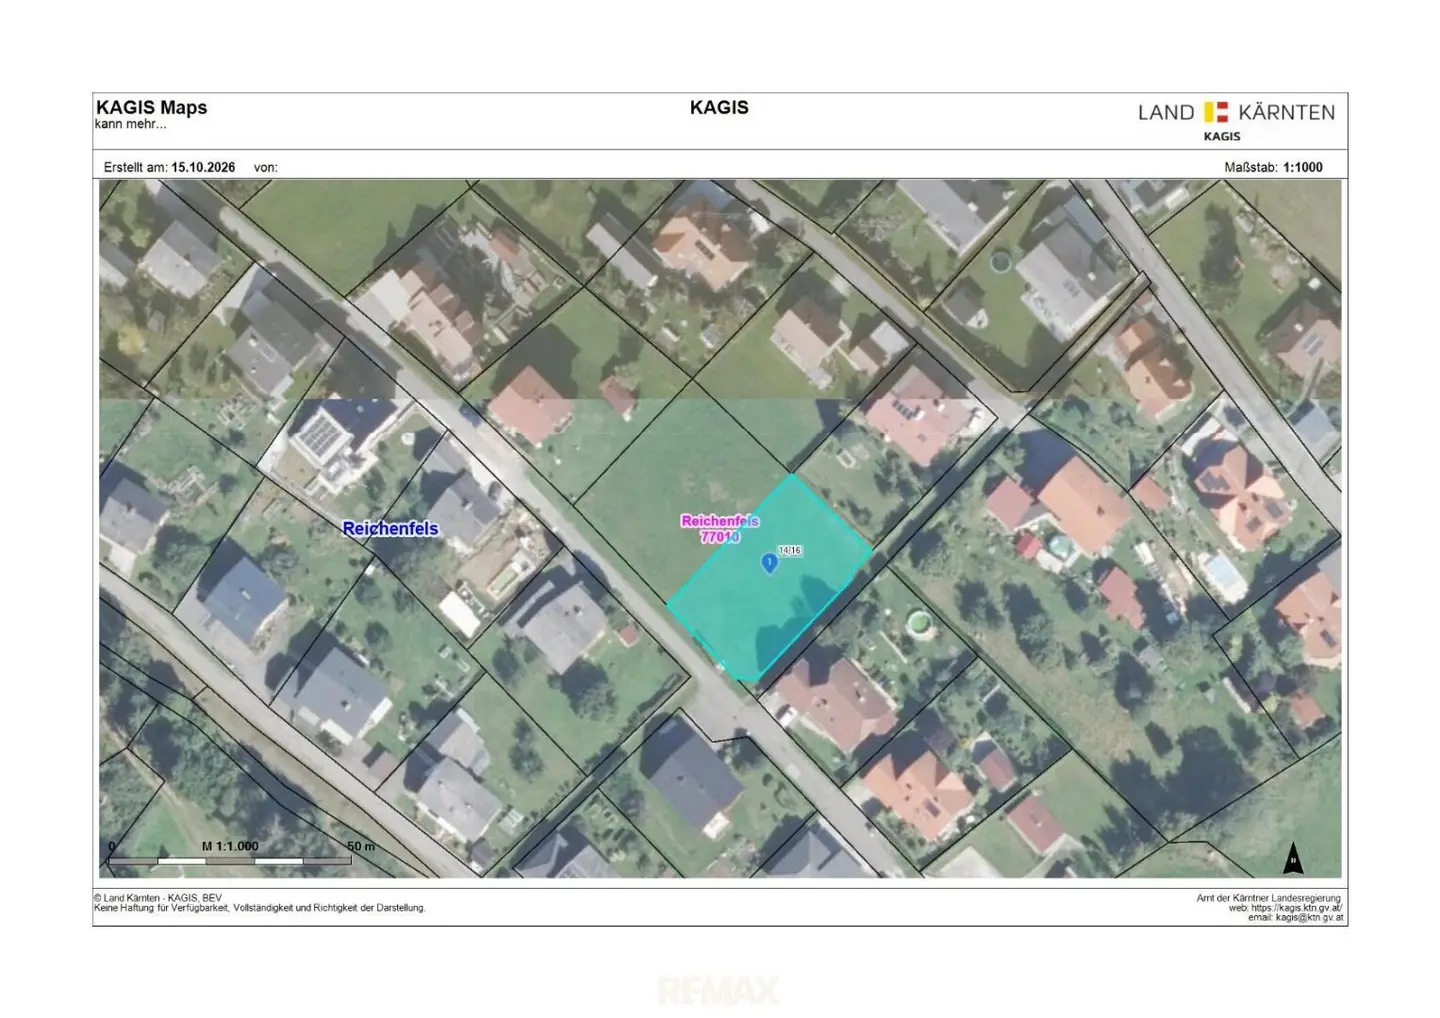The image size is (1440, 1018).
Task: Click the centered KAGIS heading
Action: click(719, 108)
